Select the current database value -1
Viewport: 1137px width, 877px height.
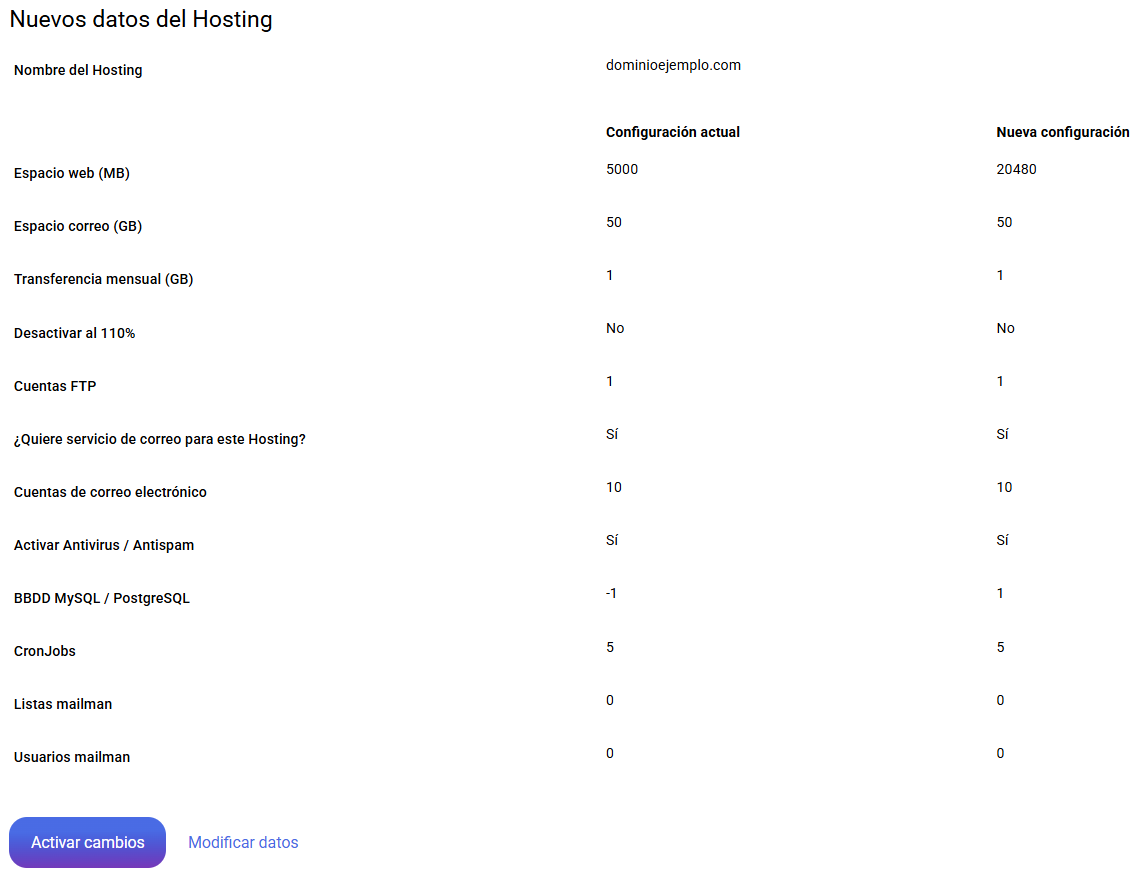click(611, 593)
